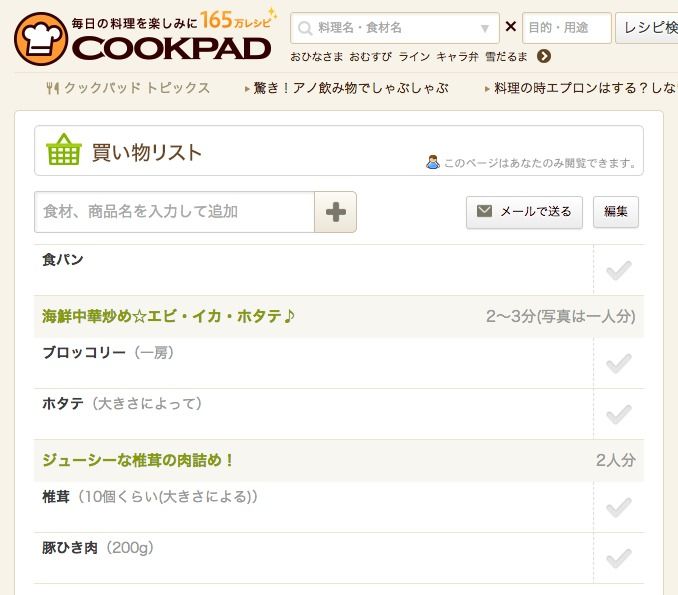The width and height of the screenshot is (678, 595).
Task: Show more trending keywords with round arrow icon
Action: (x=544, y=56)
